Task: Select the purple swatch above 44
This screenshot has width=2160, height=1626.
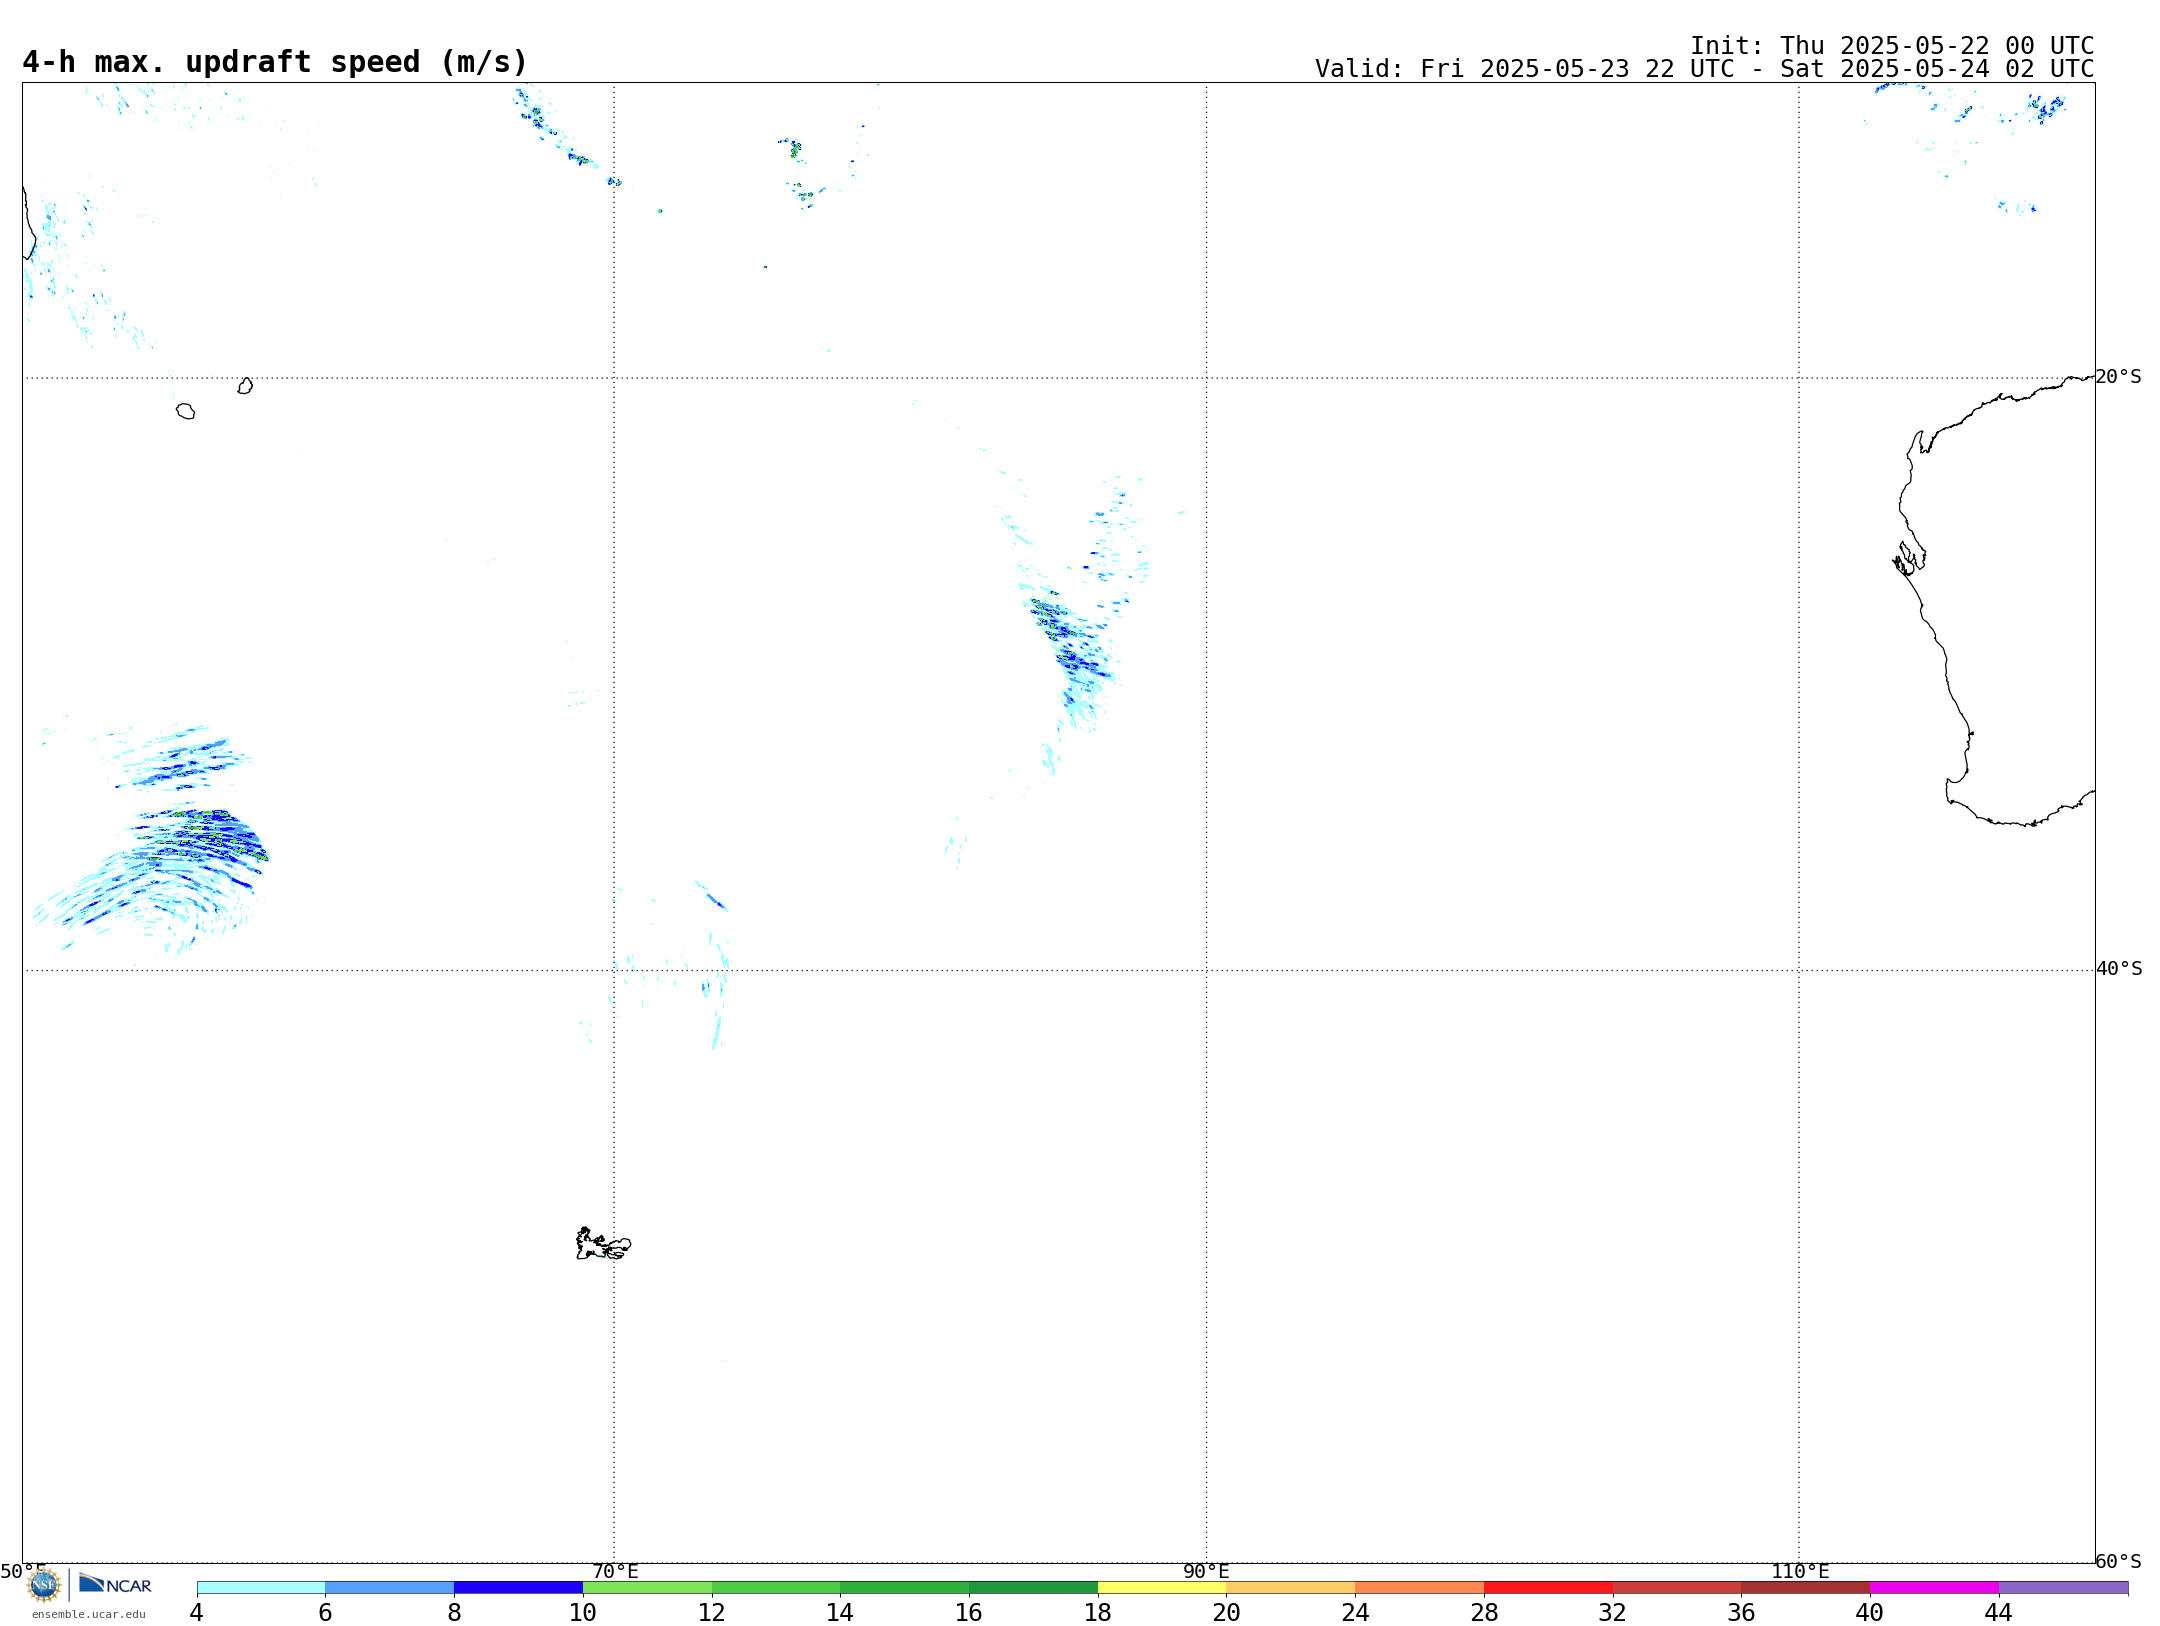Action: pos(2063,1588)
